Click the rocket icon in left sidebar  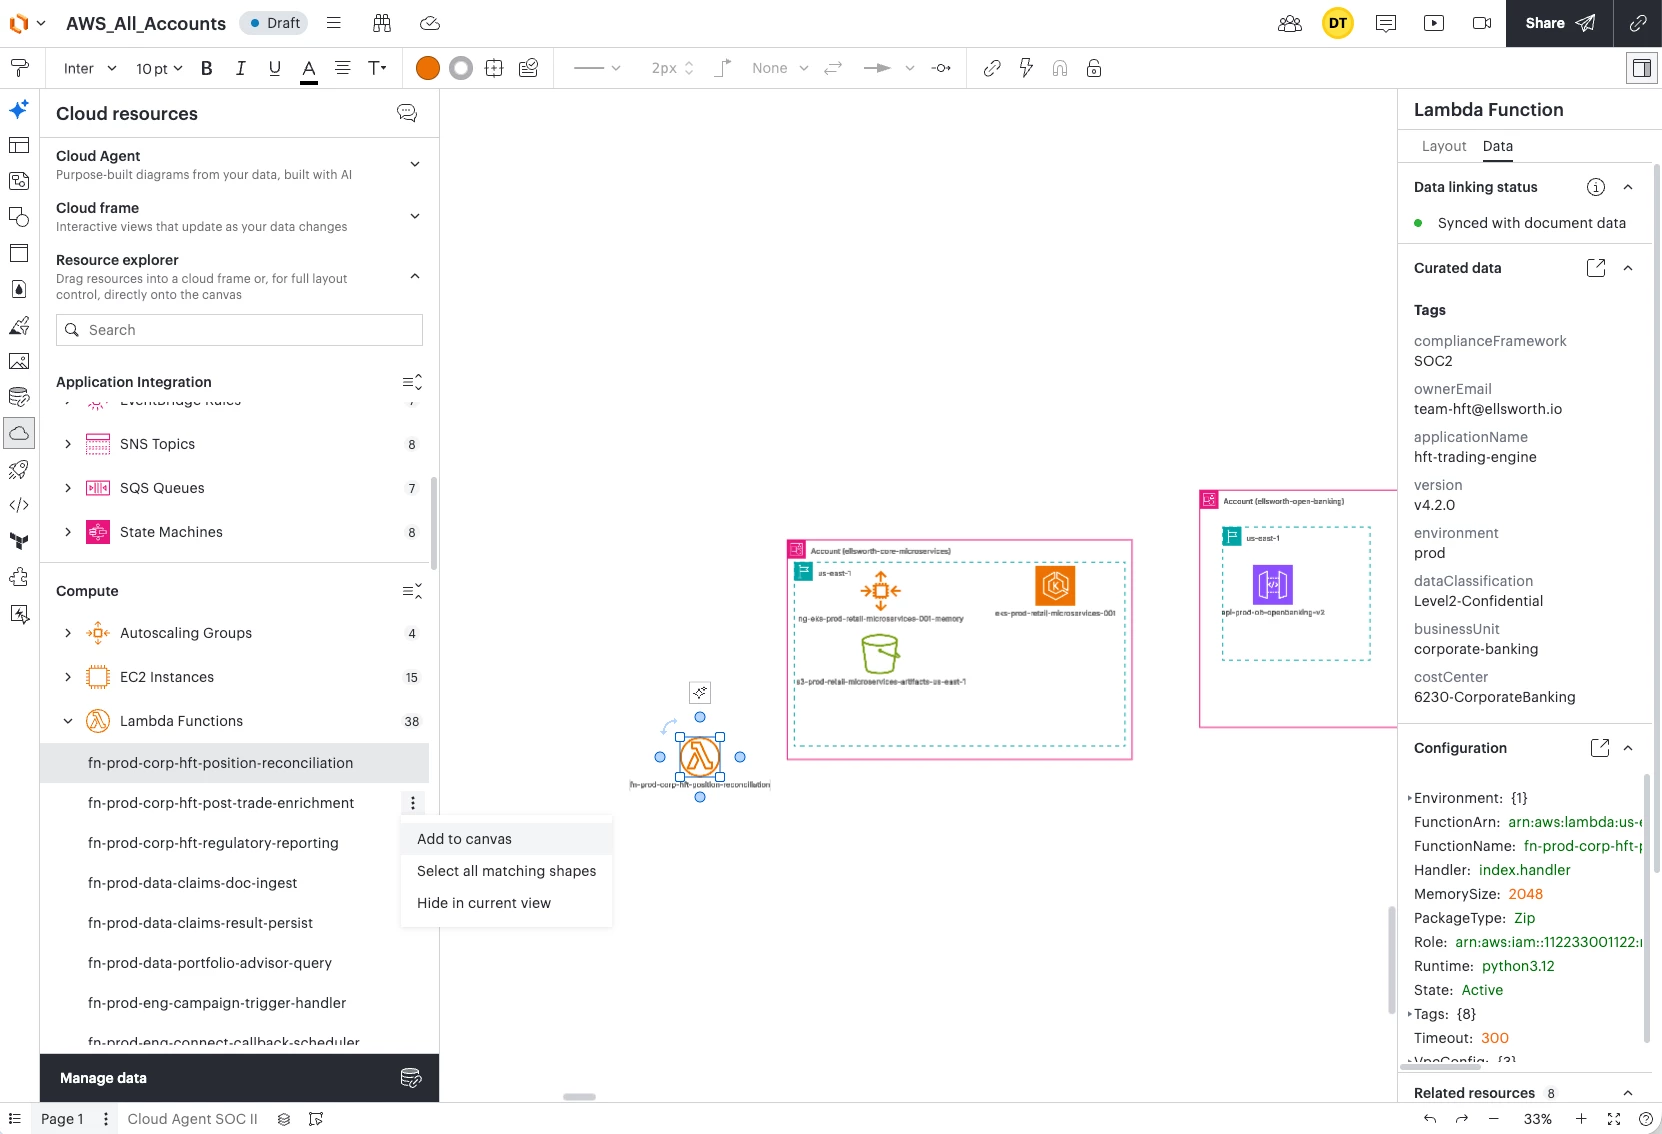(x=19, y=469)
